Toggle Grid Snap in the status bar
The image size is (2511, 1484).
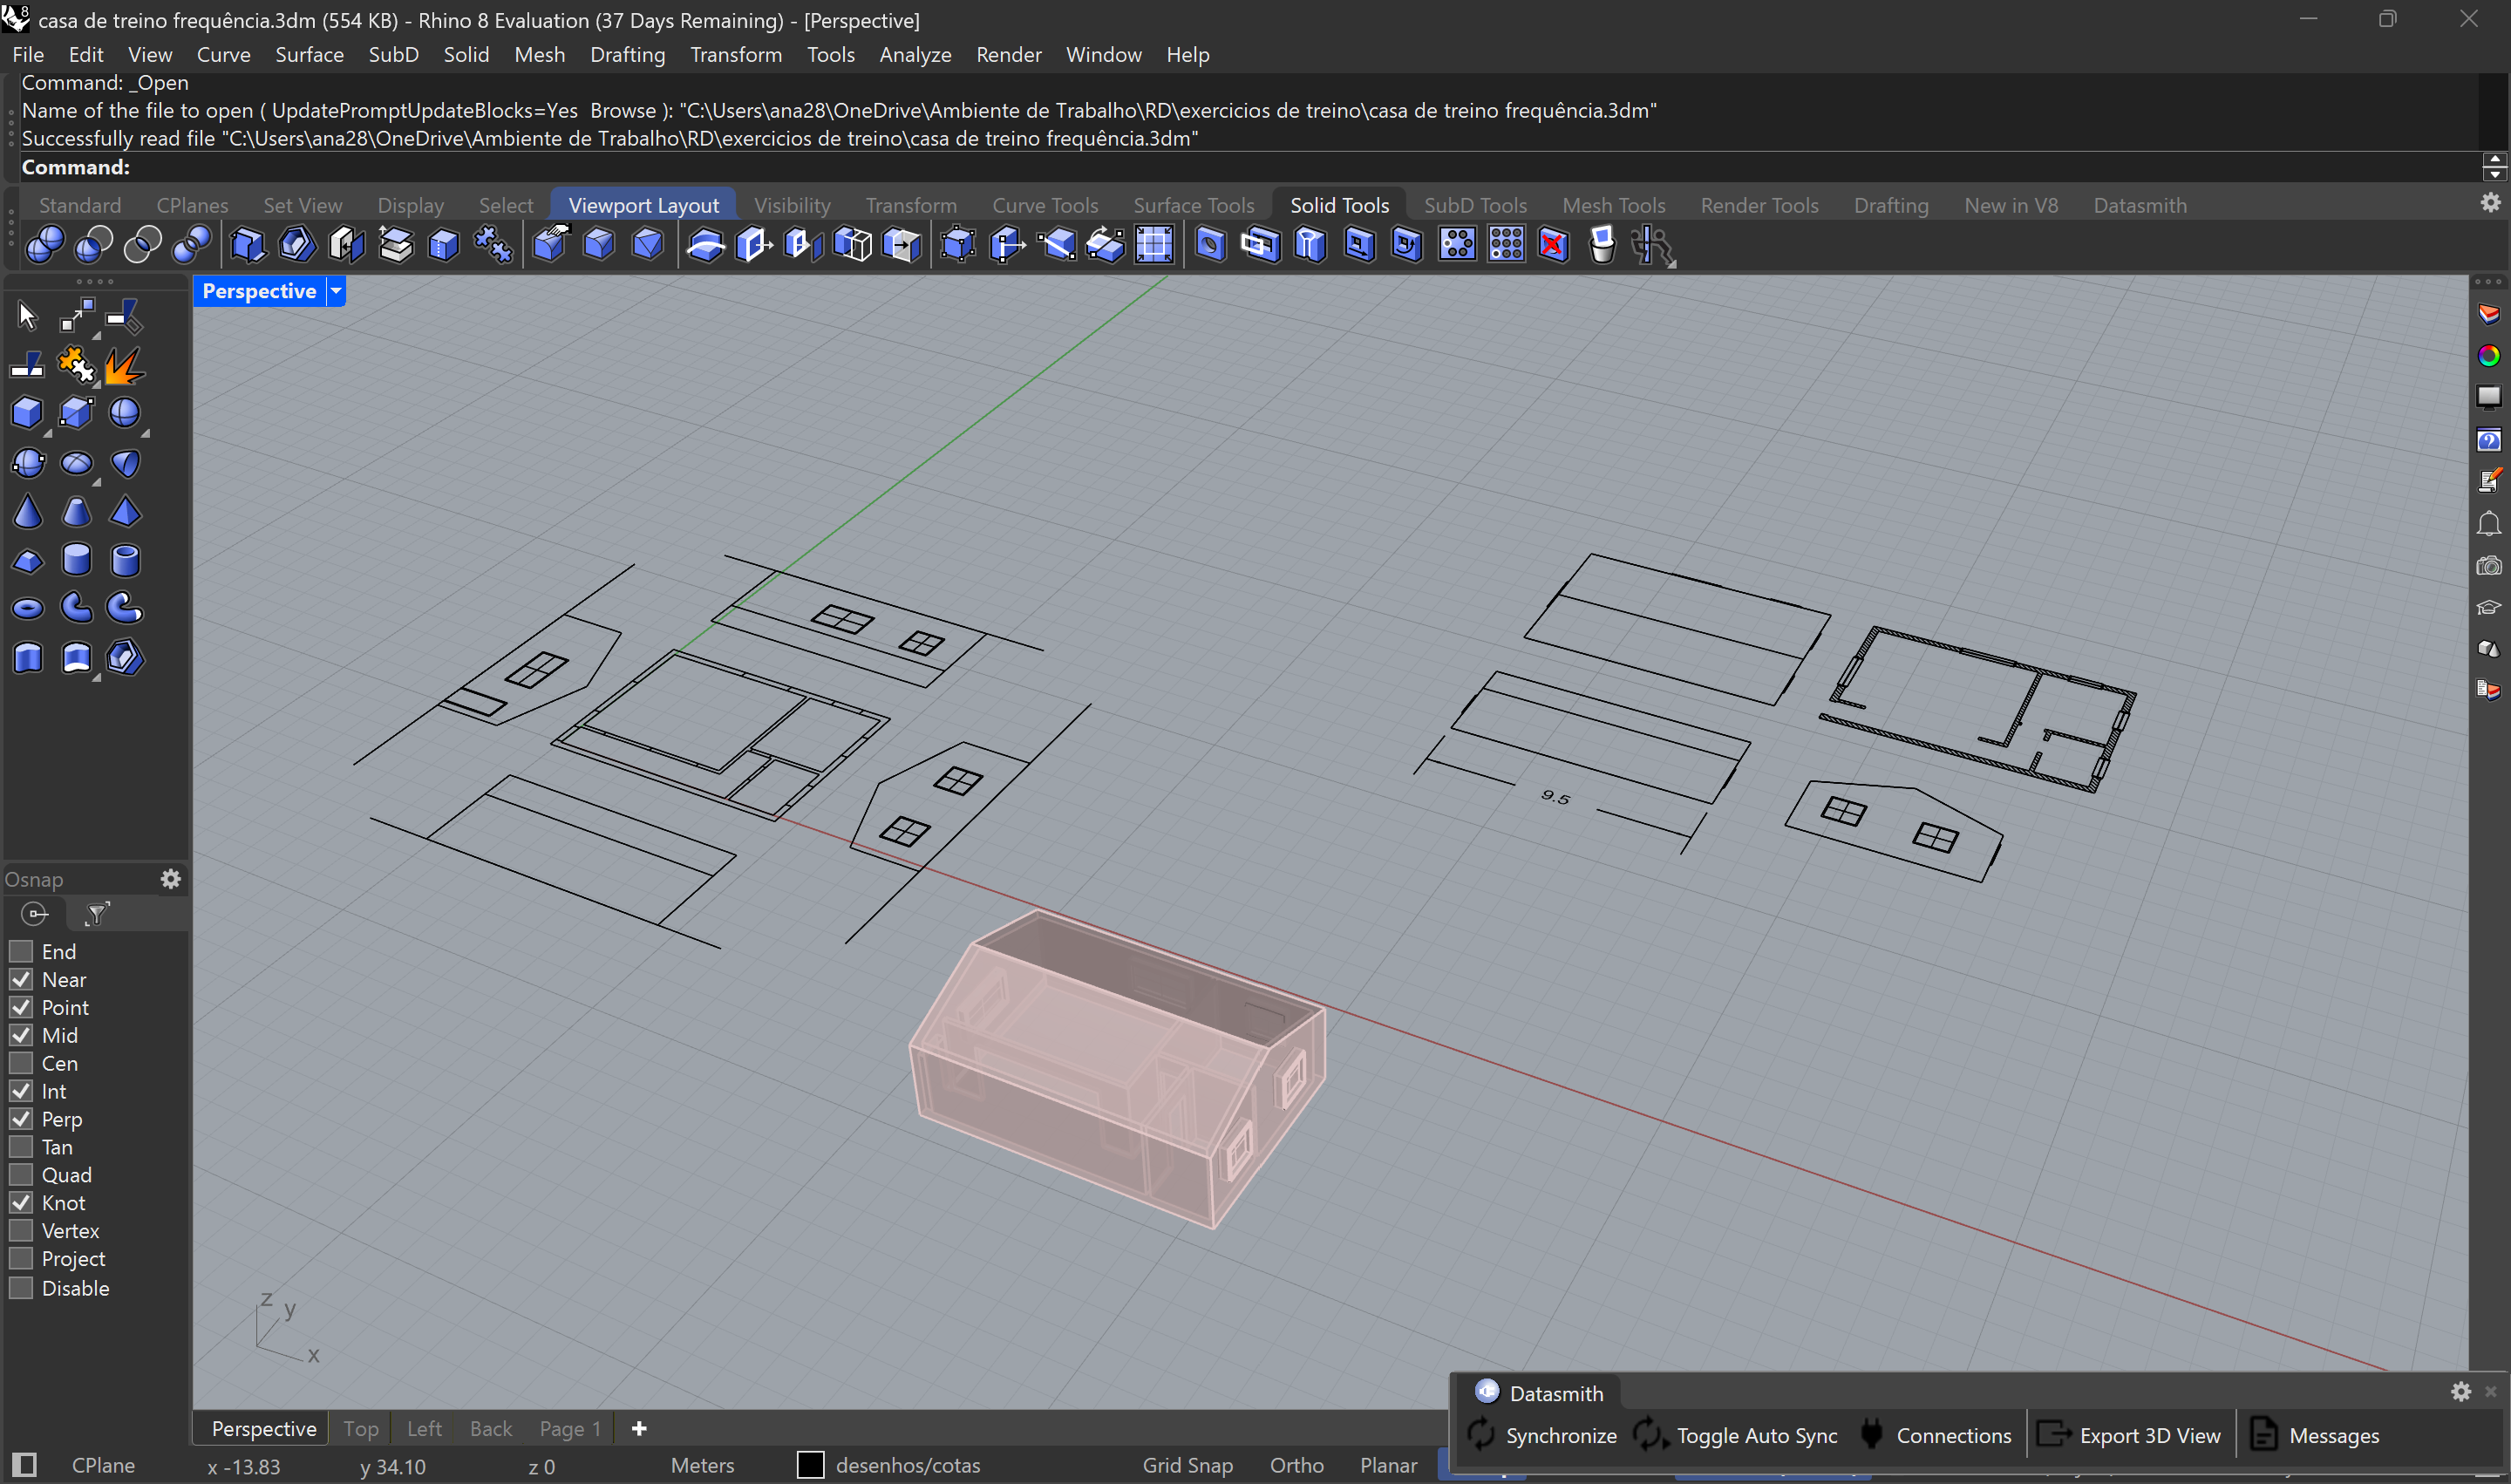1187,1465
